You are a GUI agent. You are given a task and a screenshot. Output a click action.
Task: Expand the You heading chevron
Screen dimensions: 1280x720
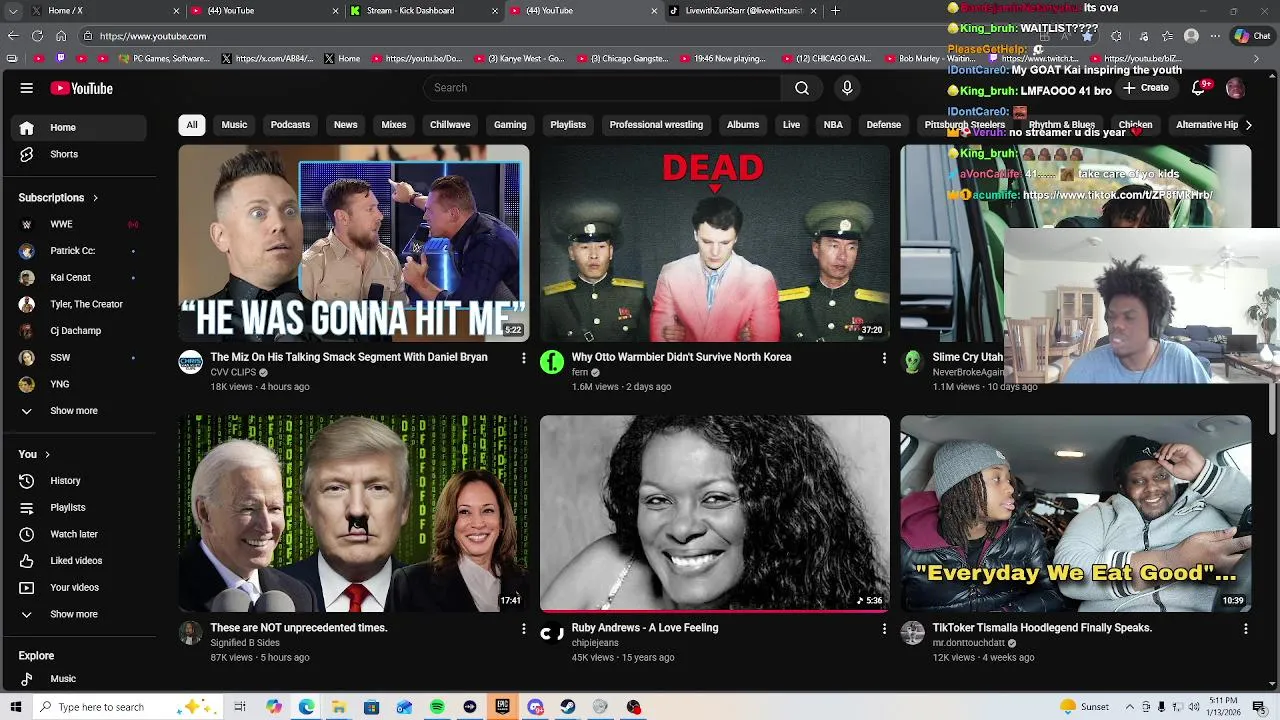pyautogui.click(x=47, y=454)
